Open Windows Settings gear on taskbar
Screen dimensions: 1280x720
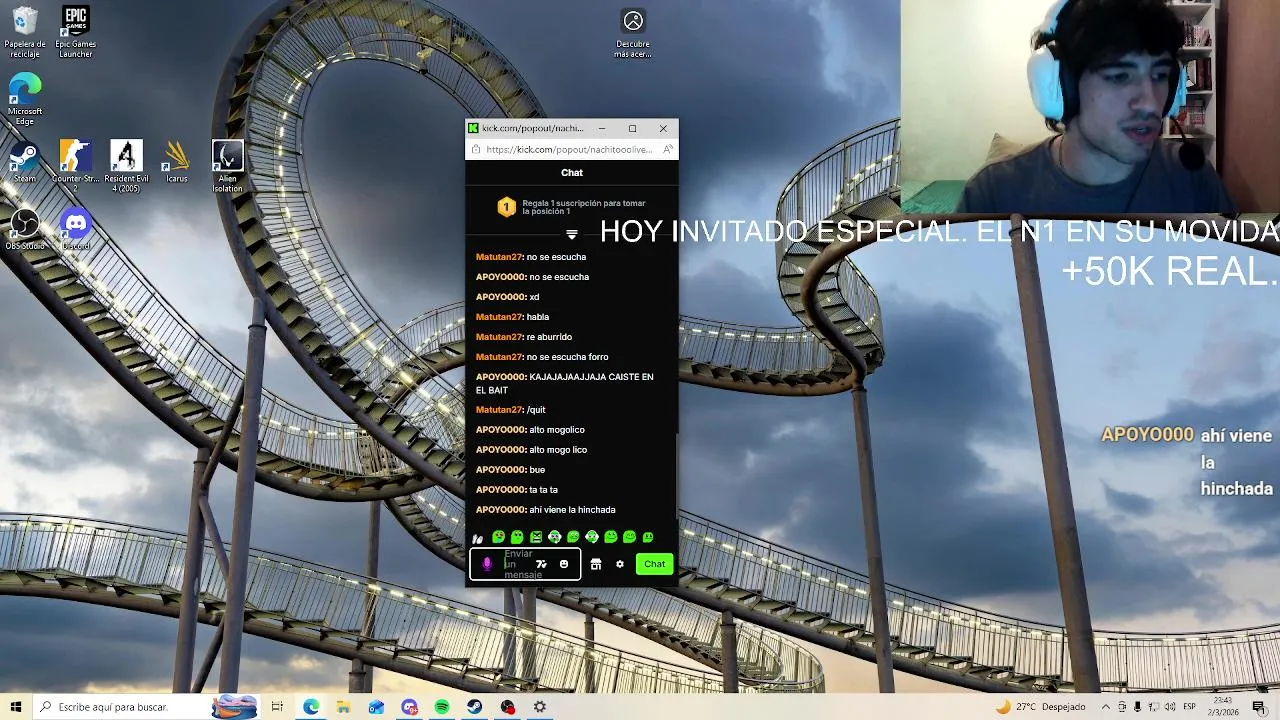pyautogui.click(x=540, y=707)
